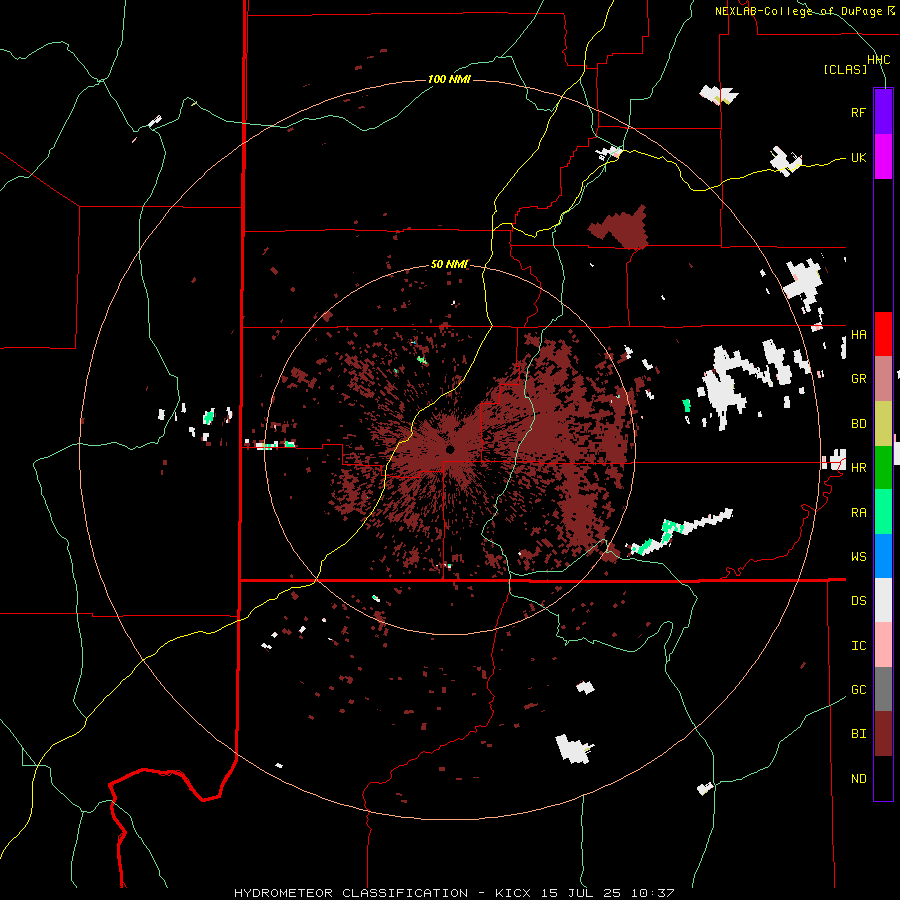The image size is (900, 900).
Task: Click the BI legend label
Action: (x=858, y=734)
